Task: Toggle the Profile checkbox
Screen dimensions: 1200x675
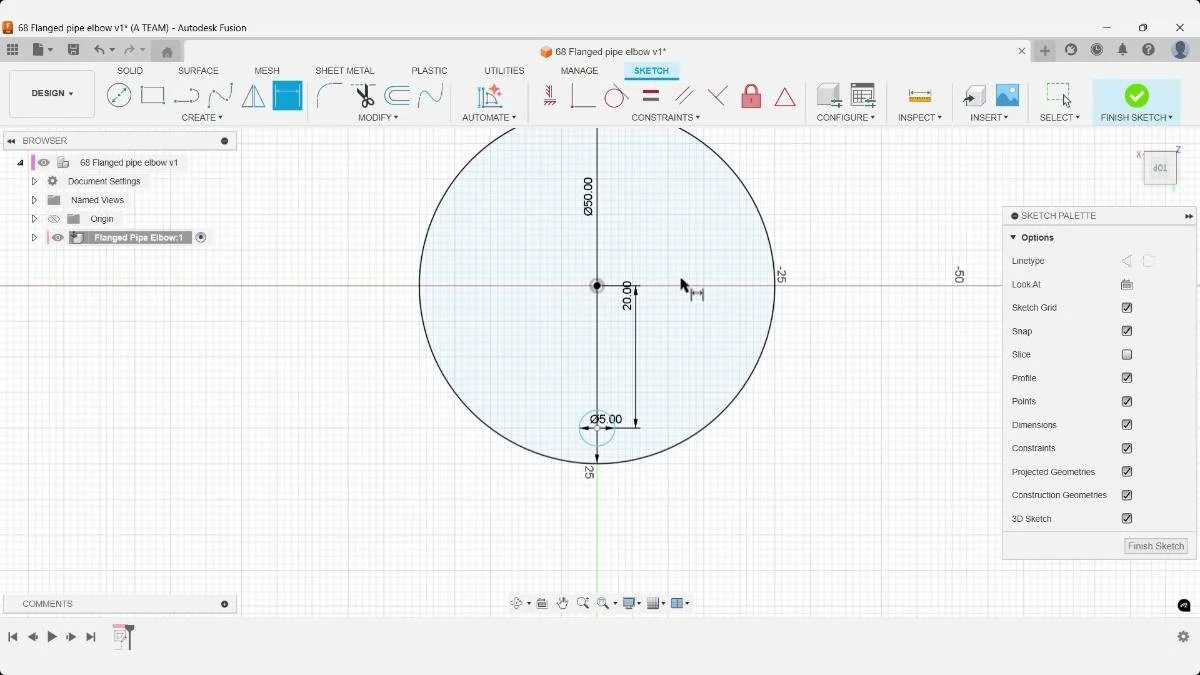Action: pos(1127,378)
